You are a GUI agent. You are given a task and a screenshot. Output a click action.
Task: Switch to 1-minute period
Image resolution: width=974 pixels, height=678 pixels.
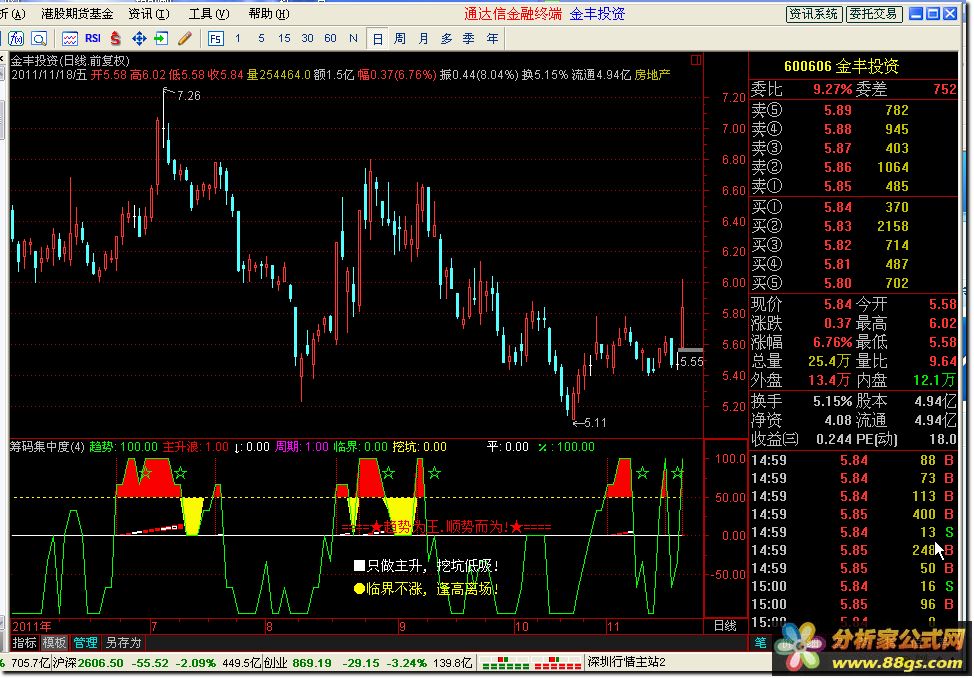pyautogui.click(x=238, y=39)
